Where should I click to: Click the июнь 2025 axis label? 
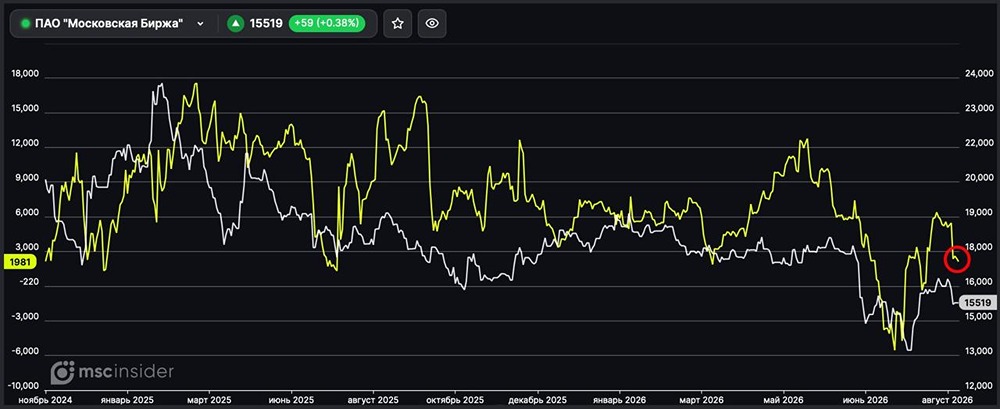click(292, 399)
